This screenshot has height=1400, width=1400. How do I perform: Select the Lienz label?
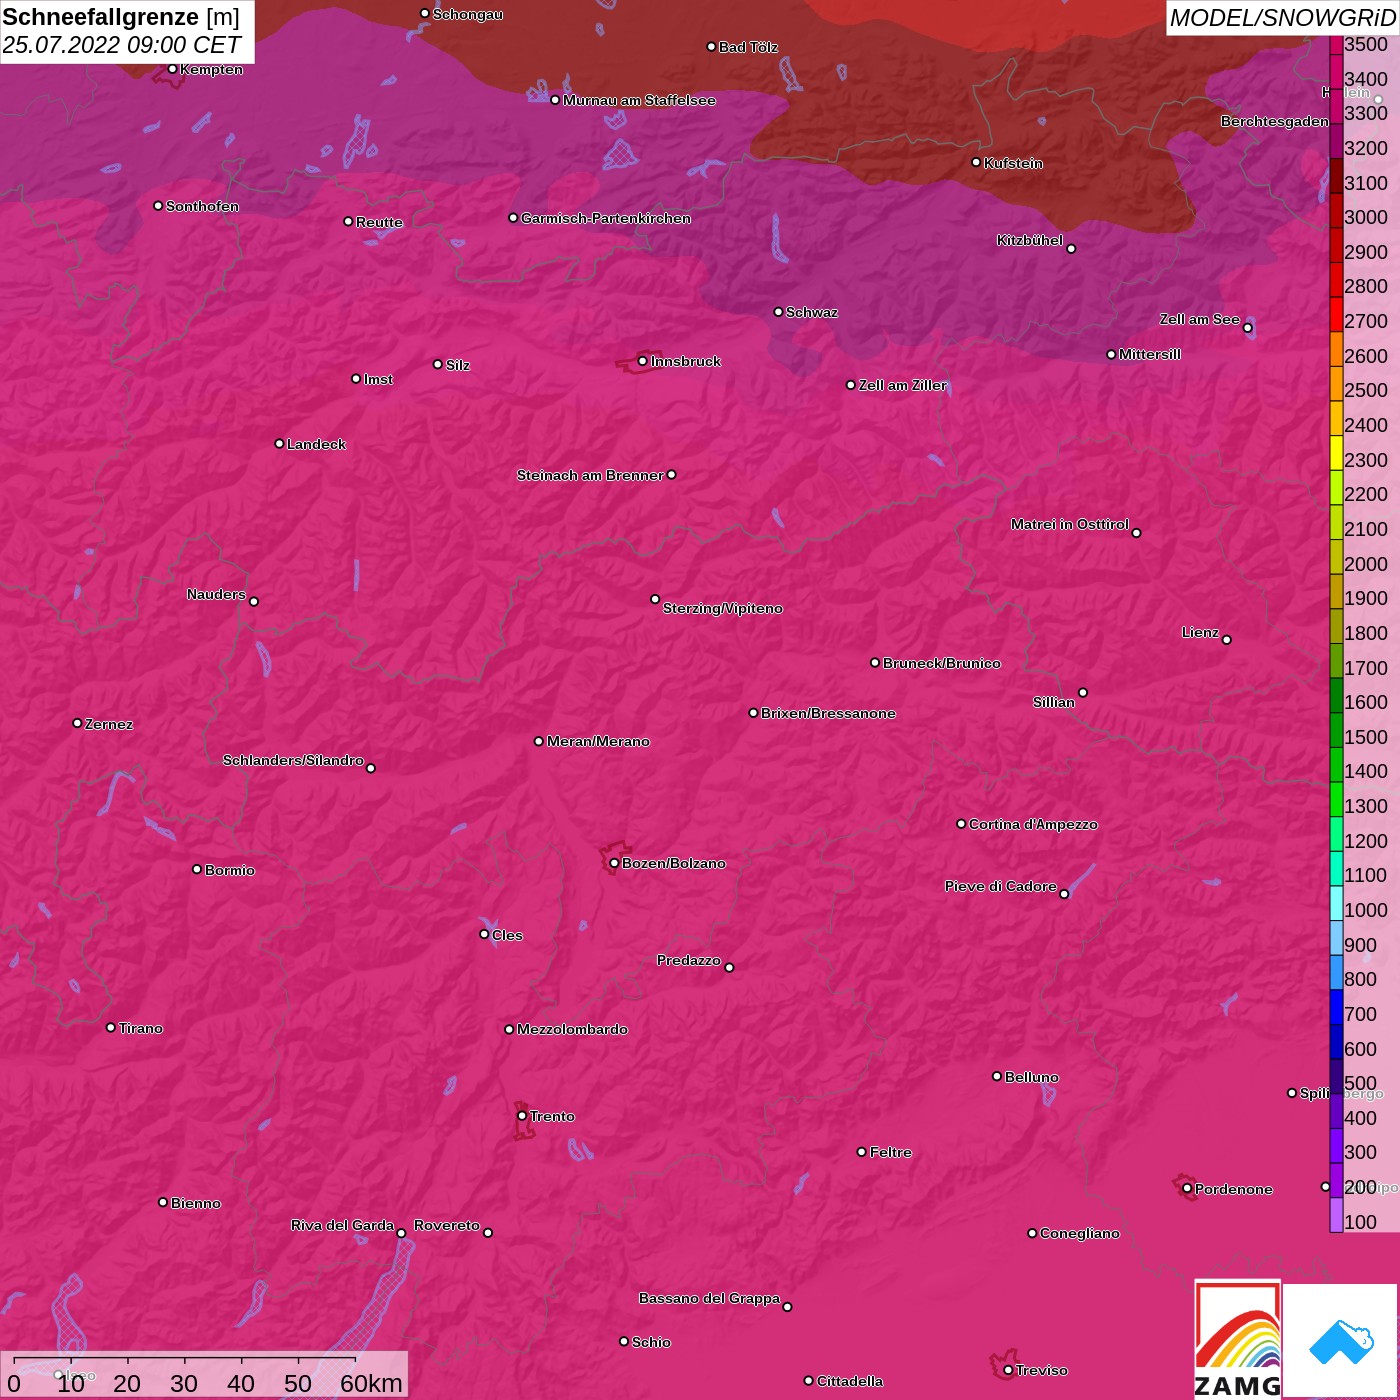(x=1200, y=632)
